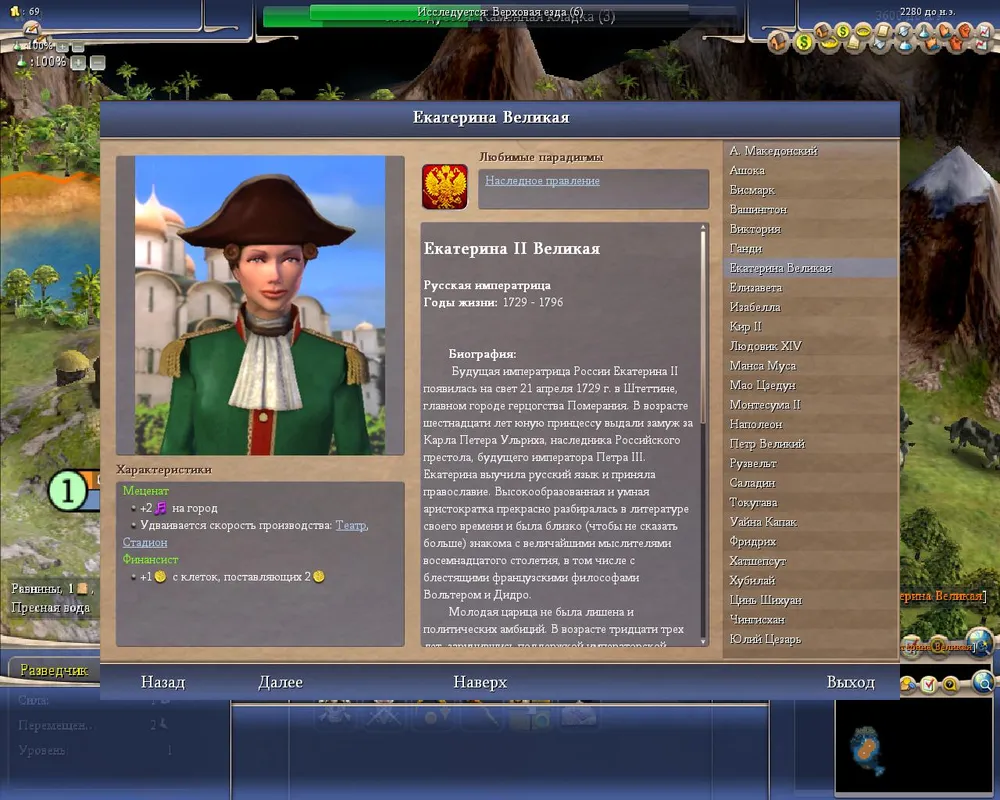The image size is (1000, 800).
Task: Select Ганди in the leader list
Action: (810, 248)
